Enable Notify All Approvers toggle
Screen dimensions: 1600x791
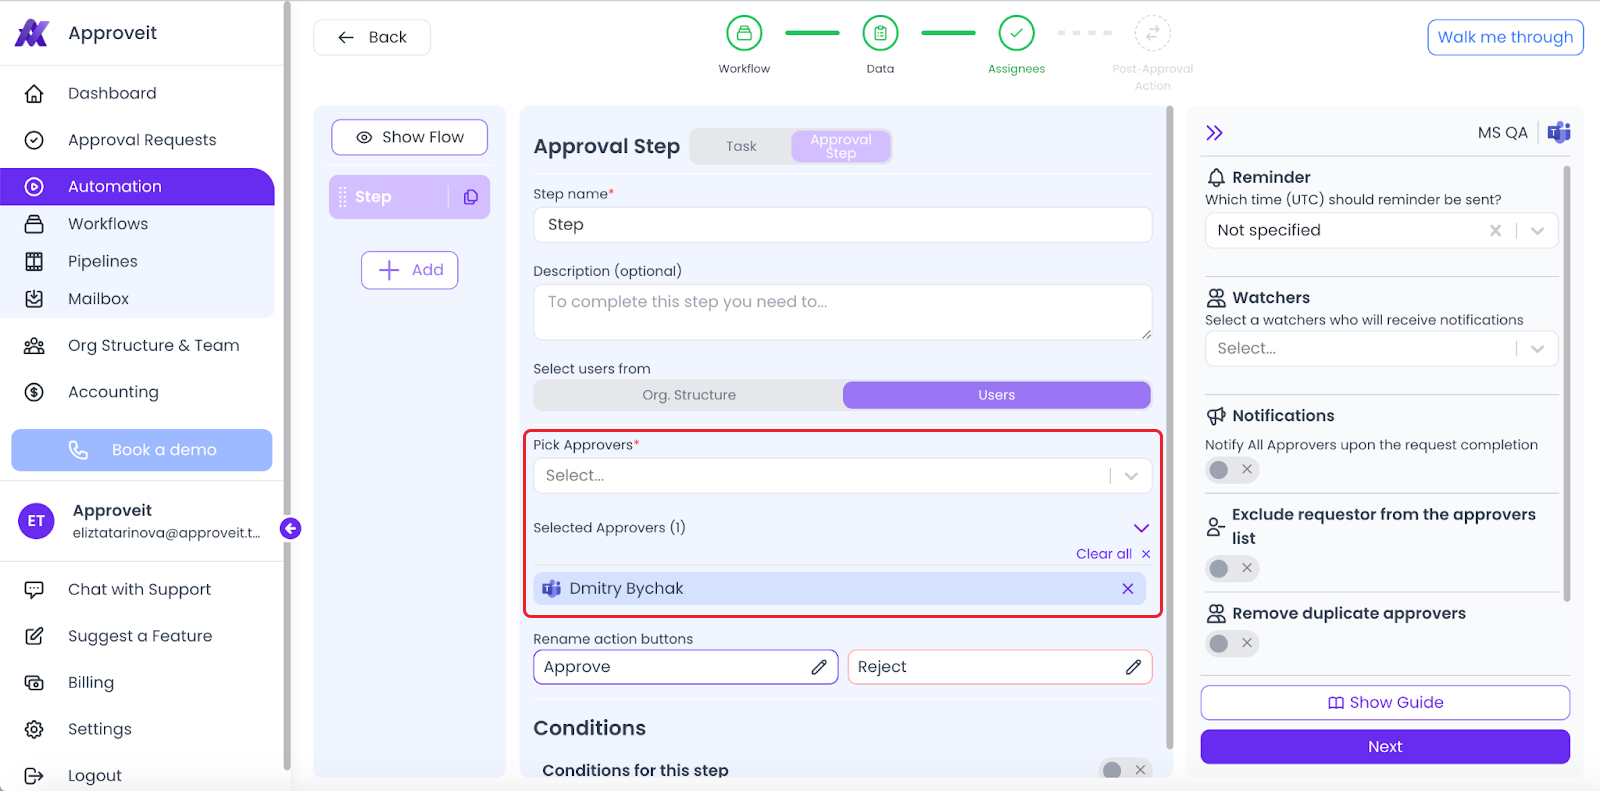click(x=1232, y=470)
